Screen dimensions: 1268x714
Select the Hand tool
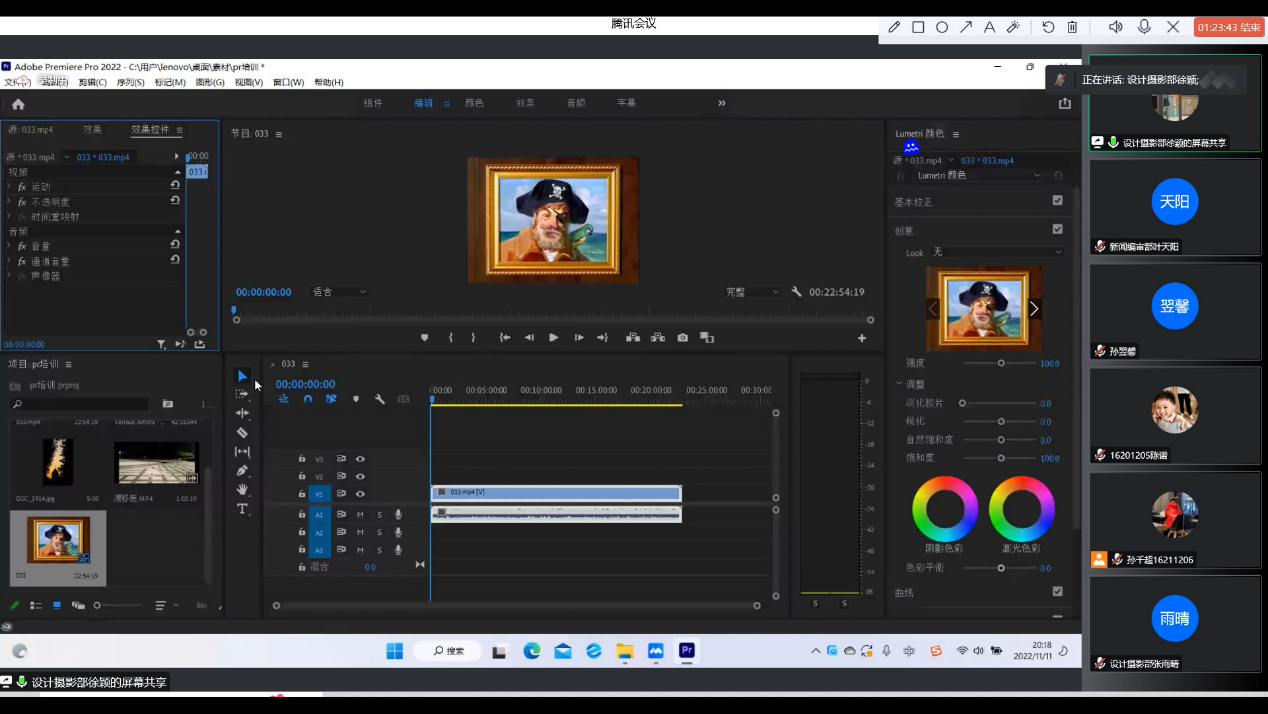point(242,490)
